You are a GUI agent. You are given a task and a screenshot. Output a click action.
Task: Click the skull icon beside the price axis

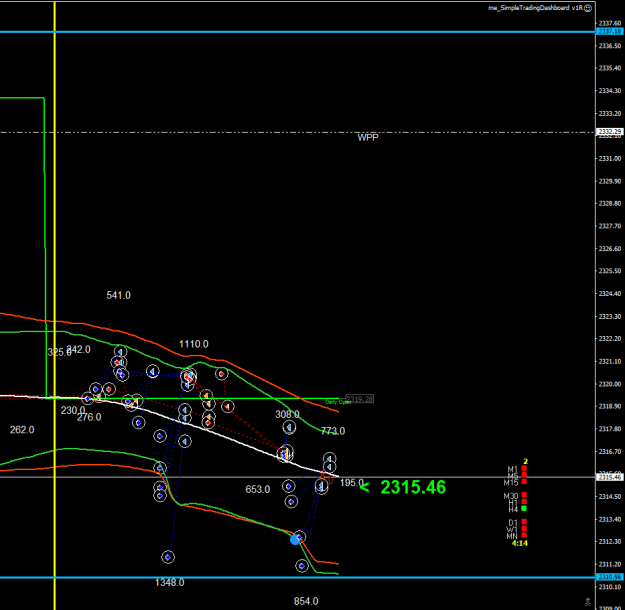pyautogui.click(x=588, y=602)
